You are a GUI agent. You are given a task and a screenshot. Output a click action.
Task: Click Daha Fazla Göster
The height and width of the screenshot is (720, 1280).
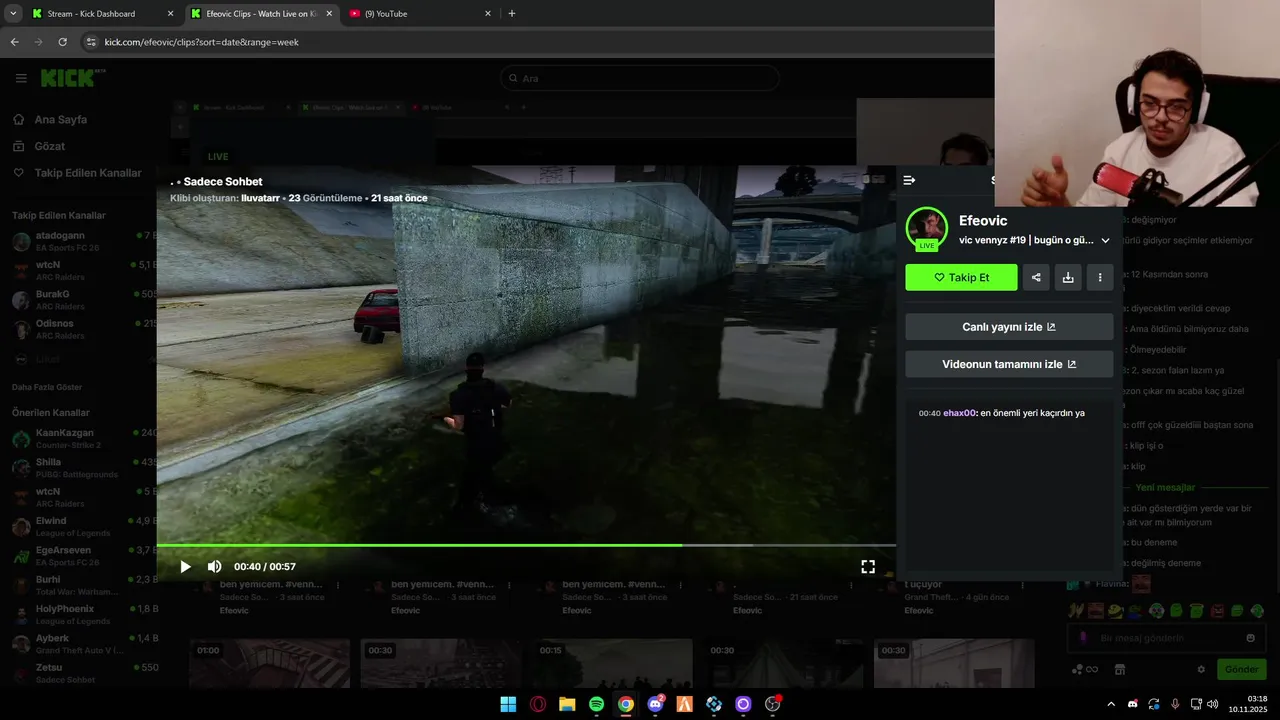coord(47,387)
